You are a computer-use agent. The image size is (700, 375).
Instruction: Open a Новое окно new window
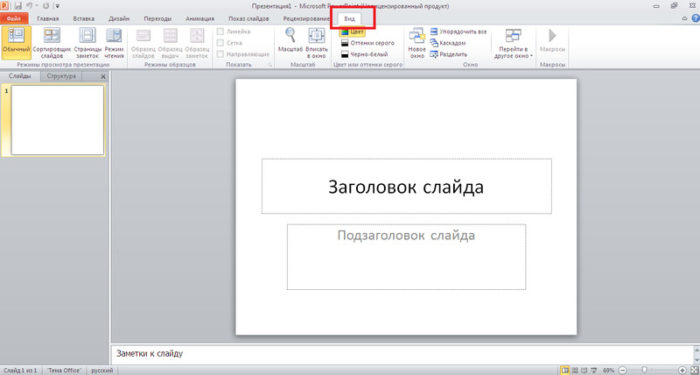[x=417, y=42]
